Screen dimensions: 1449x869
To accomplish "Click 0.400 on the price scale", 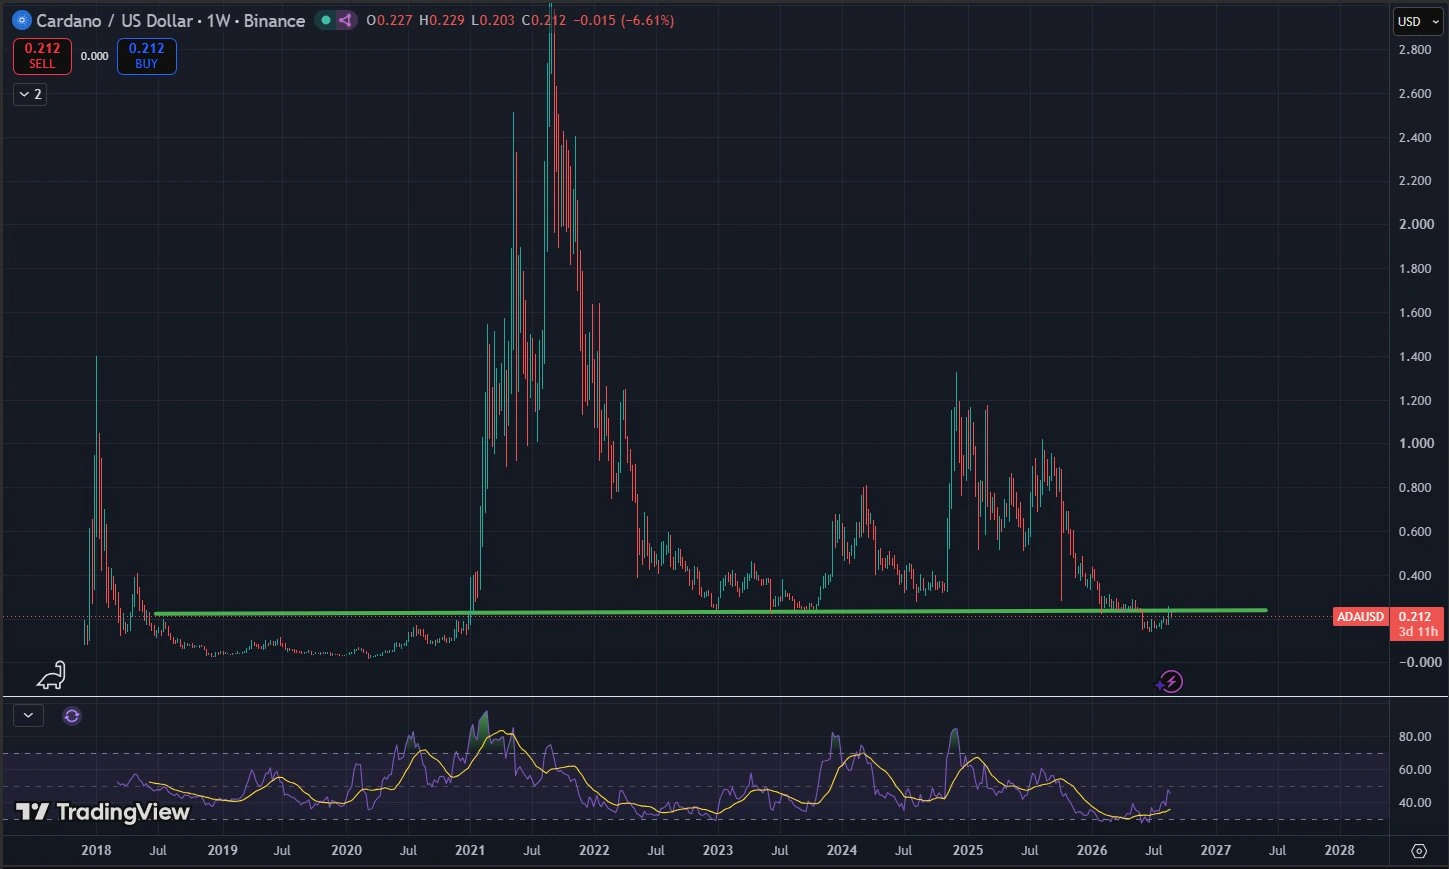I will click(x=1414, y=576).
